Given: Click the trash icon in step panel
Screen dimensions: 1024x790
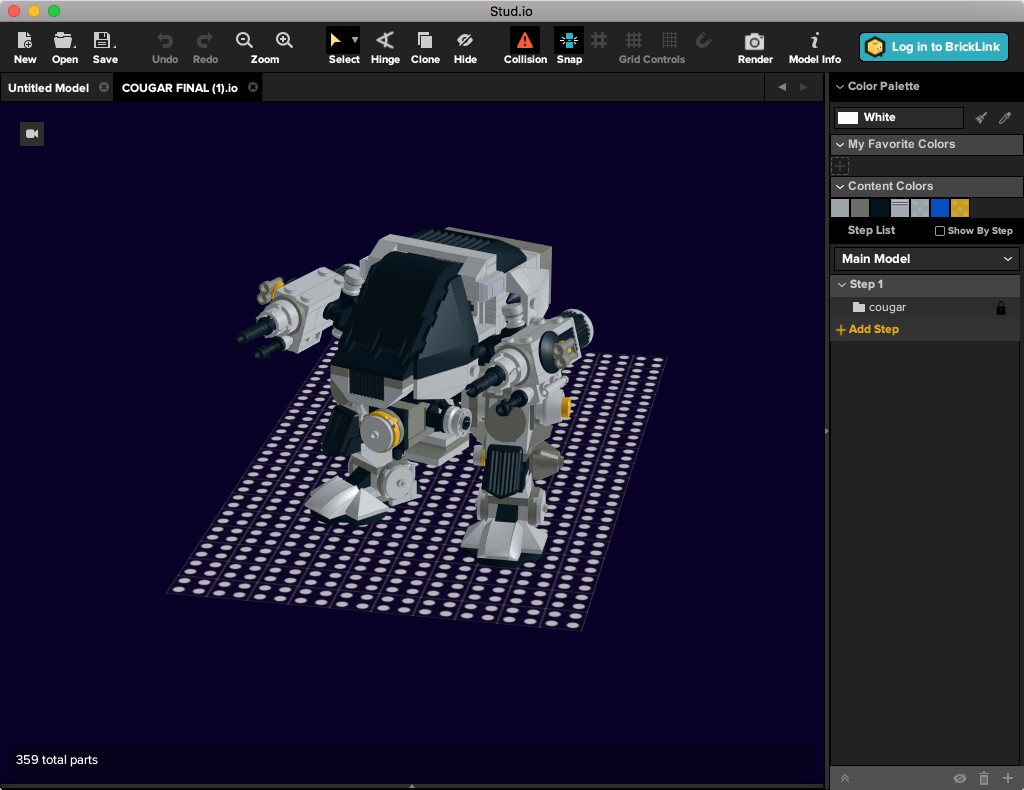Looking at the screenshot, I should tap(983, 778).
